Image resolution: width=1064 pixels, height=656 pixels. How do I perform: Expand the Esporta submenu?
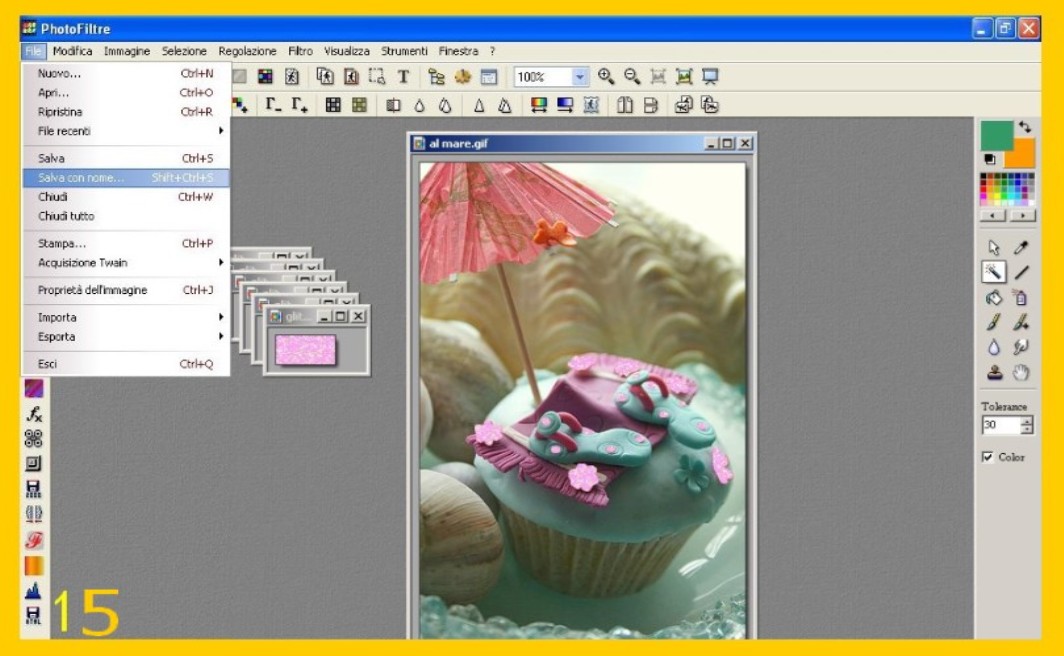pyautogui.click(x=125, y=336)
